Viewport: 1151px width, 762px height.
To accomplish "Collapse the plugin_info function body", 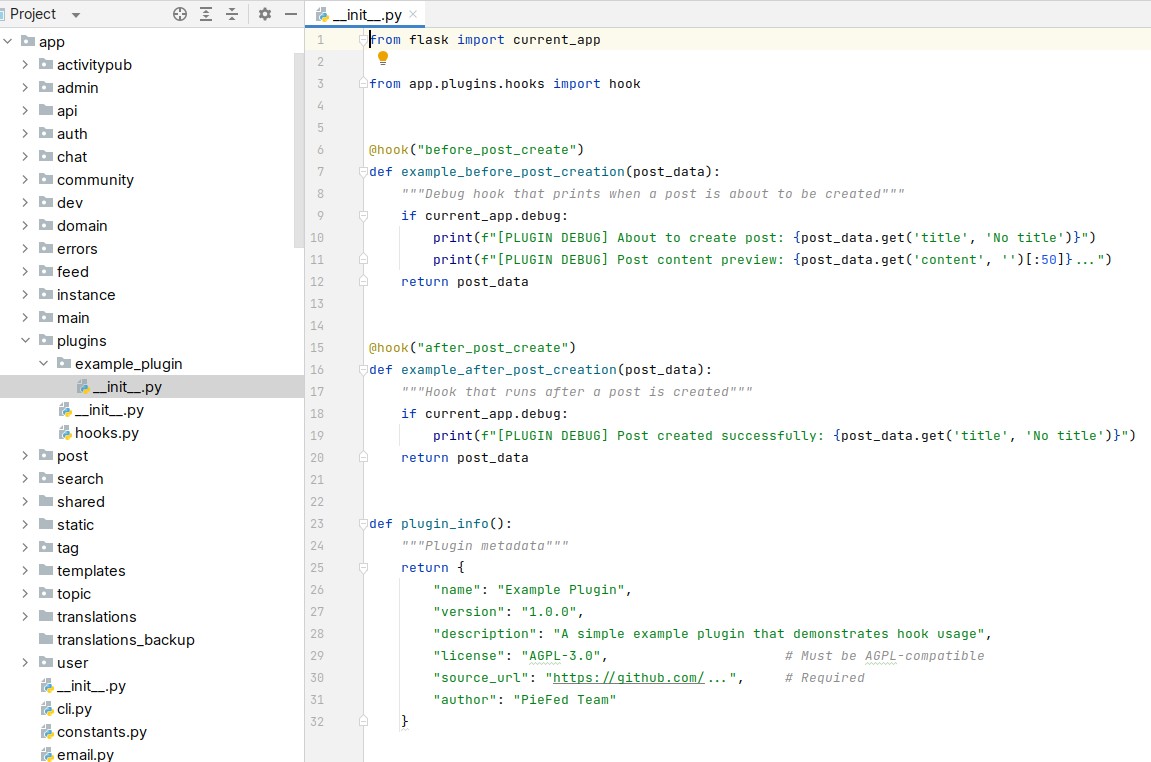I will coord(362,523).
